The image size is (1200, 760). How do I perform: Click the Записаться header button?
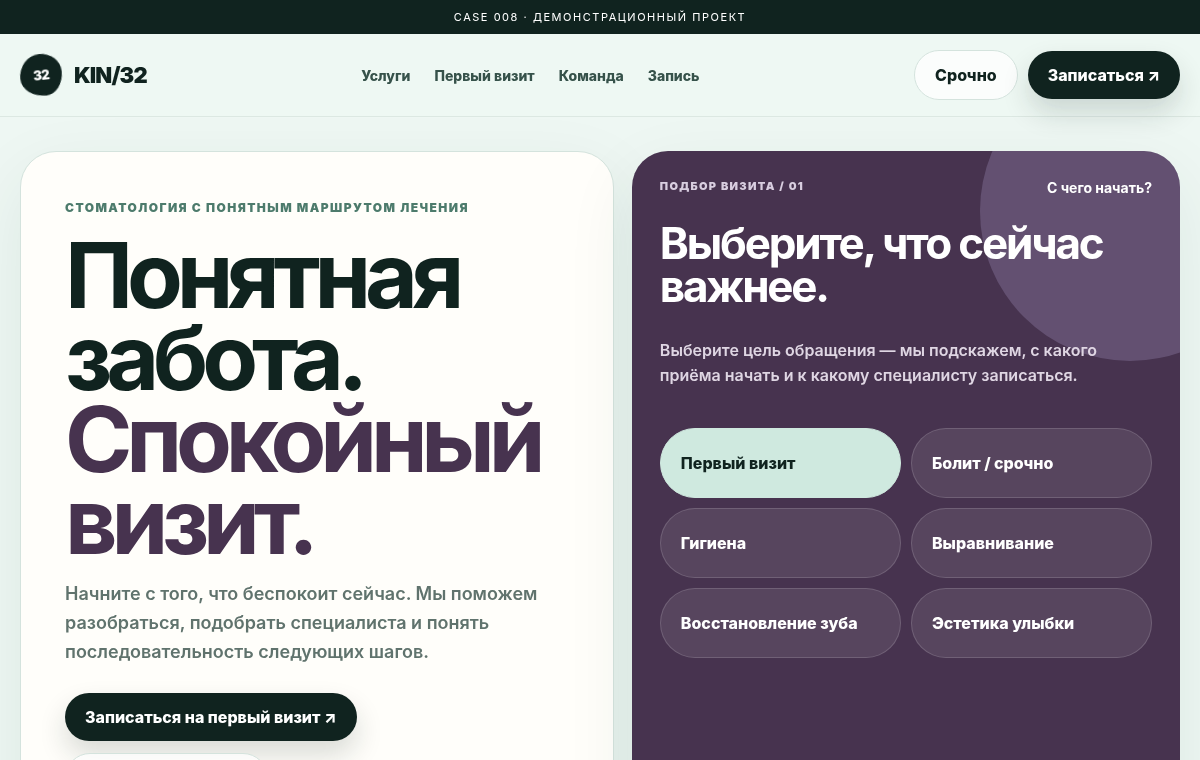1104,75
